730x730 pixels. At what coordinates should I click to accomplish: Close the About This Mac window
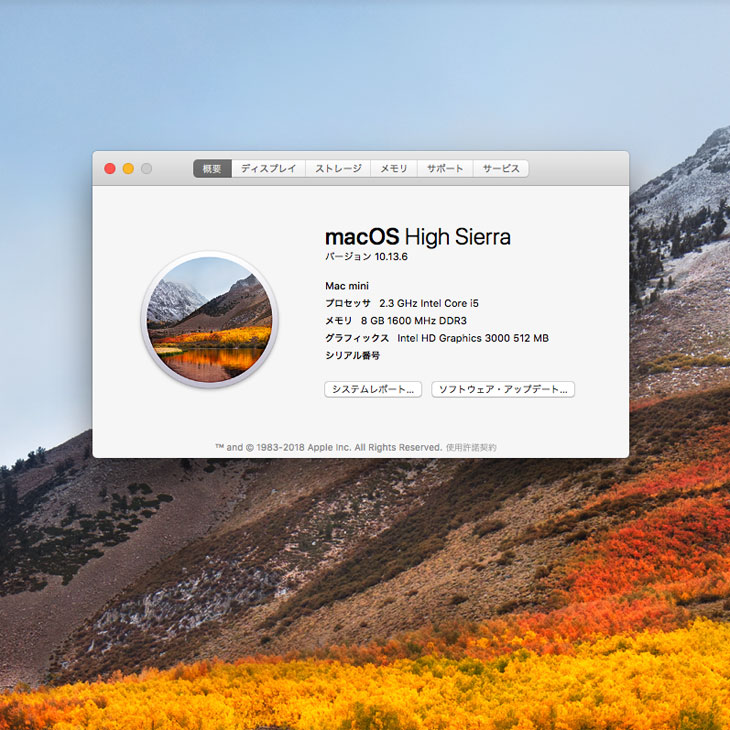[x=110, y=169]
